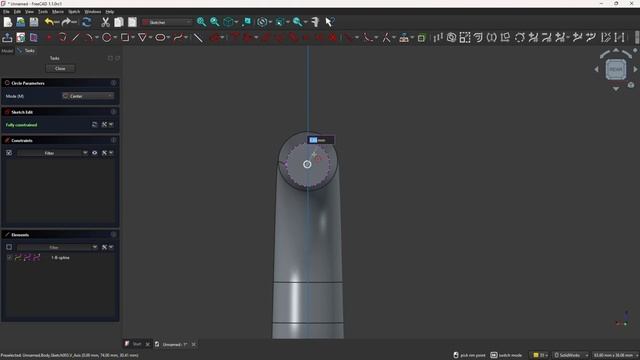The width and height of the screenshot is (640, 360).
Task: Click the auto-update refresh button in Sketch Edit
Action: 95,124
